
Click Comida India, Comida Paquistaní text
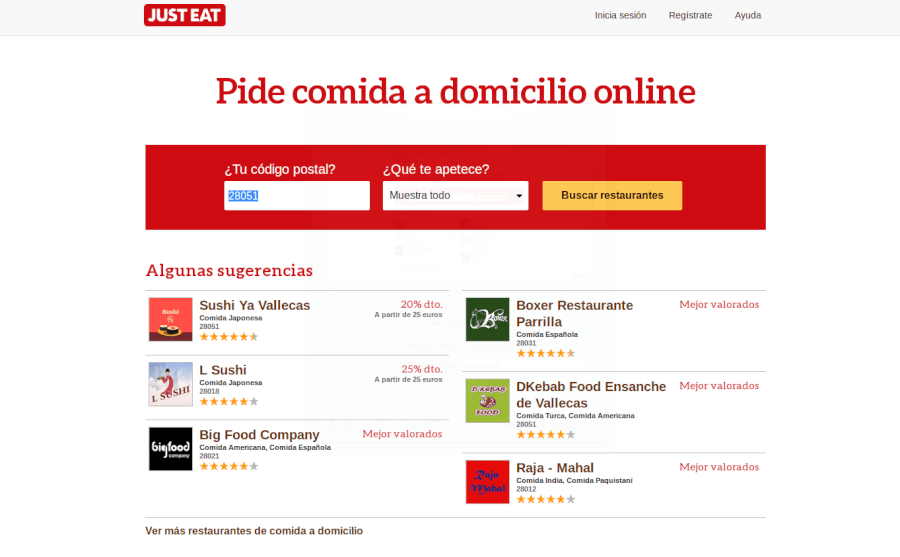(574, 481)
